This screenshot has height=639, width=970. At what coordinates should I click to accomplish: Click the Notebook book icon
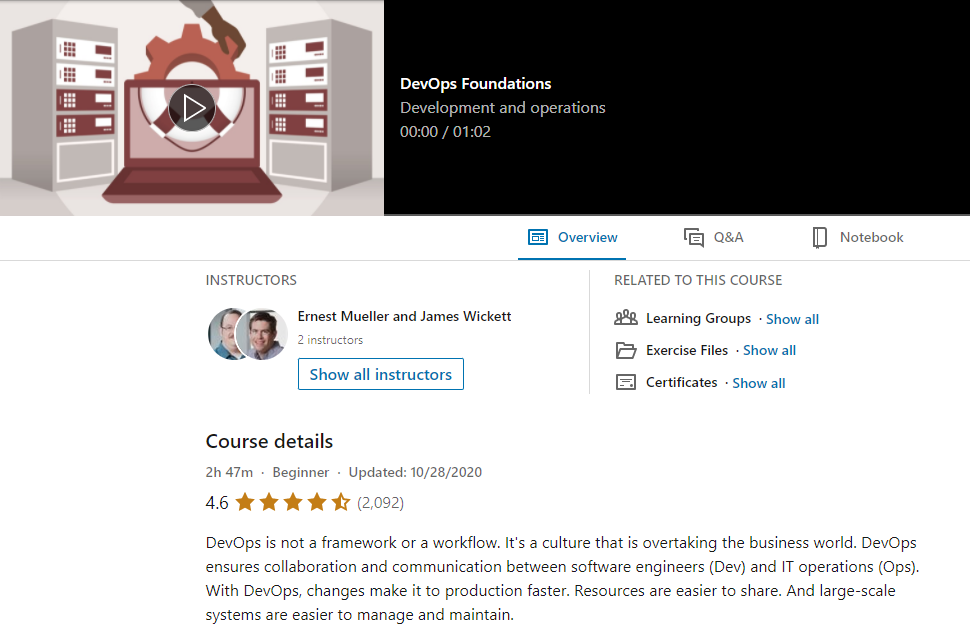(820, 237)
